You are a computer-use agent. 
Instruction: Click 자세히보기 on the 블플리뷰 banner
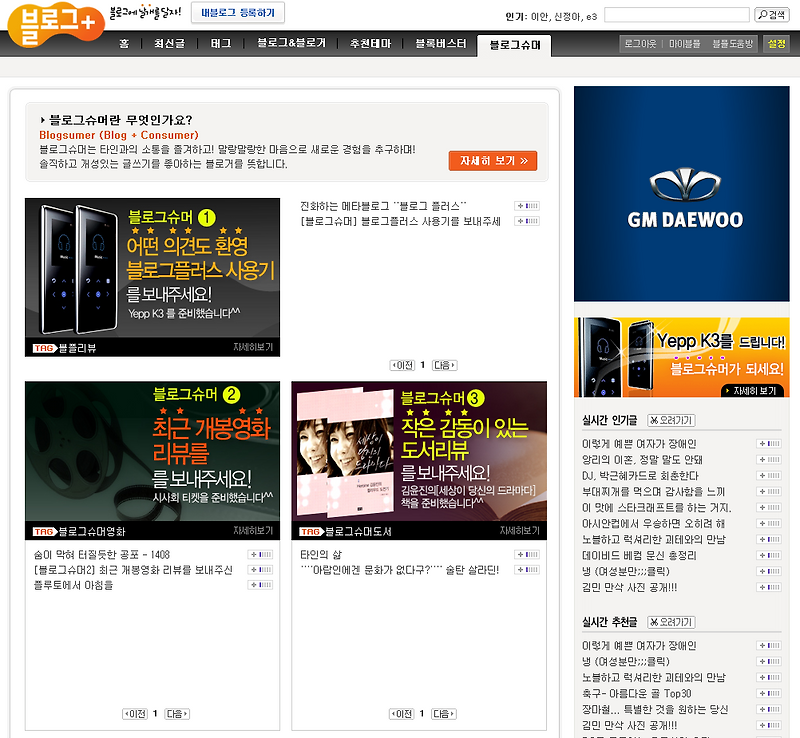pyautogui.click(x=253, y=347)
